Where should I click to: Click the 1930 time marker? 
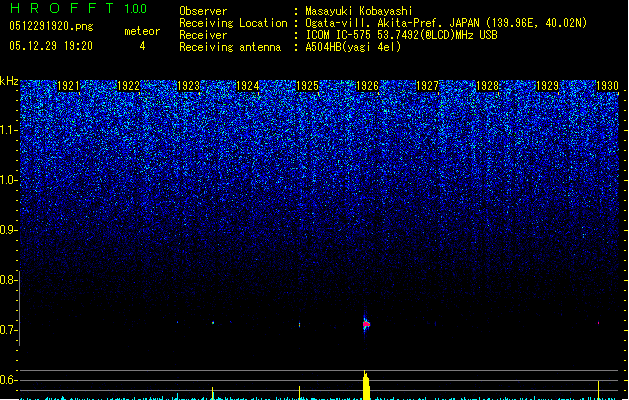pos(607,85)
